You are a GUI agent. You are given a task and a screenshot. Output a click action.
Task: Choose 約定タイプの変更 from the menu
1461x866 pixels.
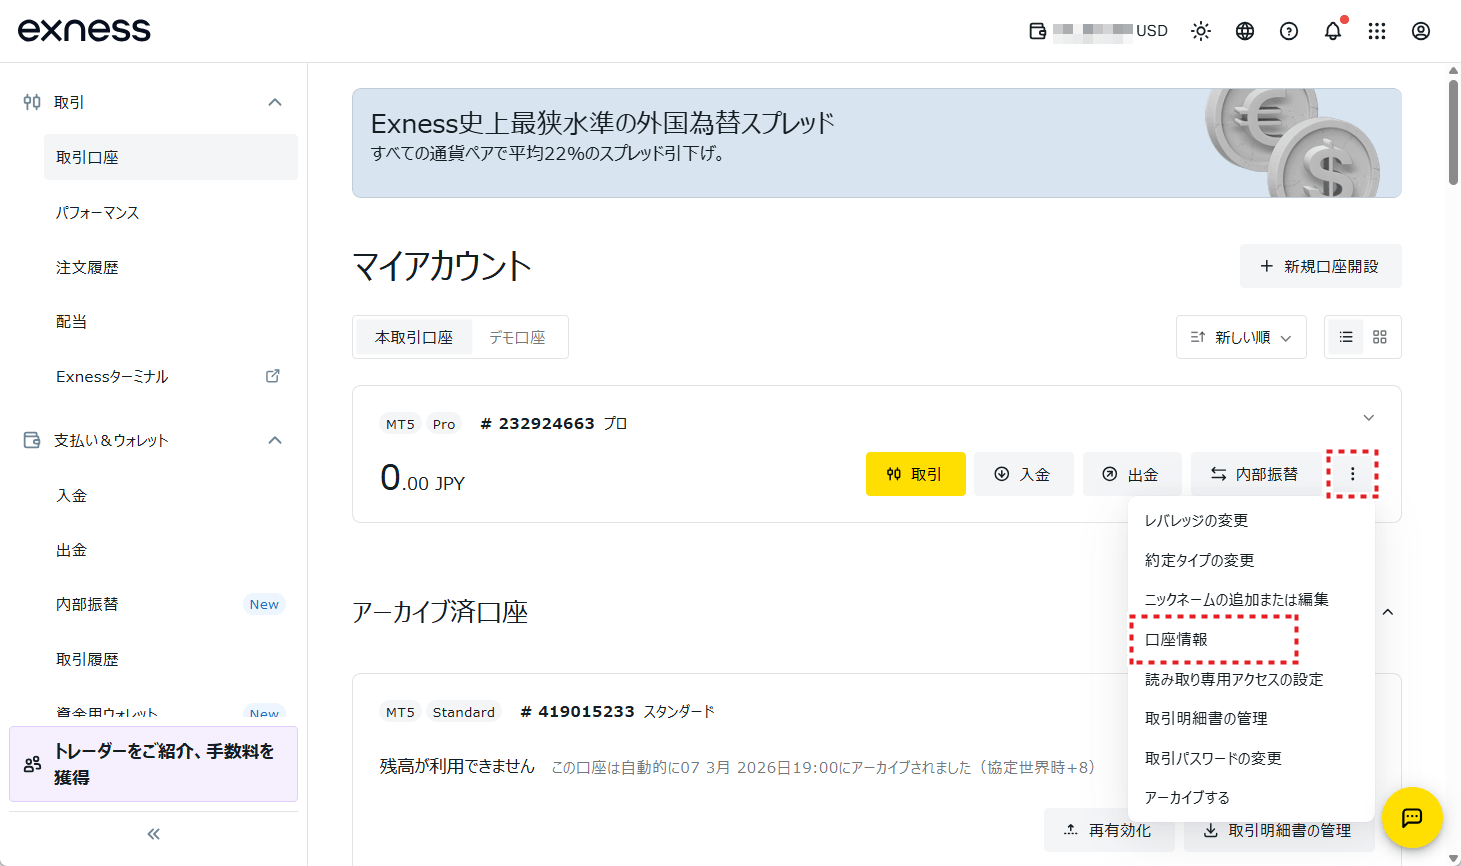[x=1251, y=560]
